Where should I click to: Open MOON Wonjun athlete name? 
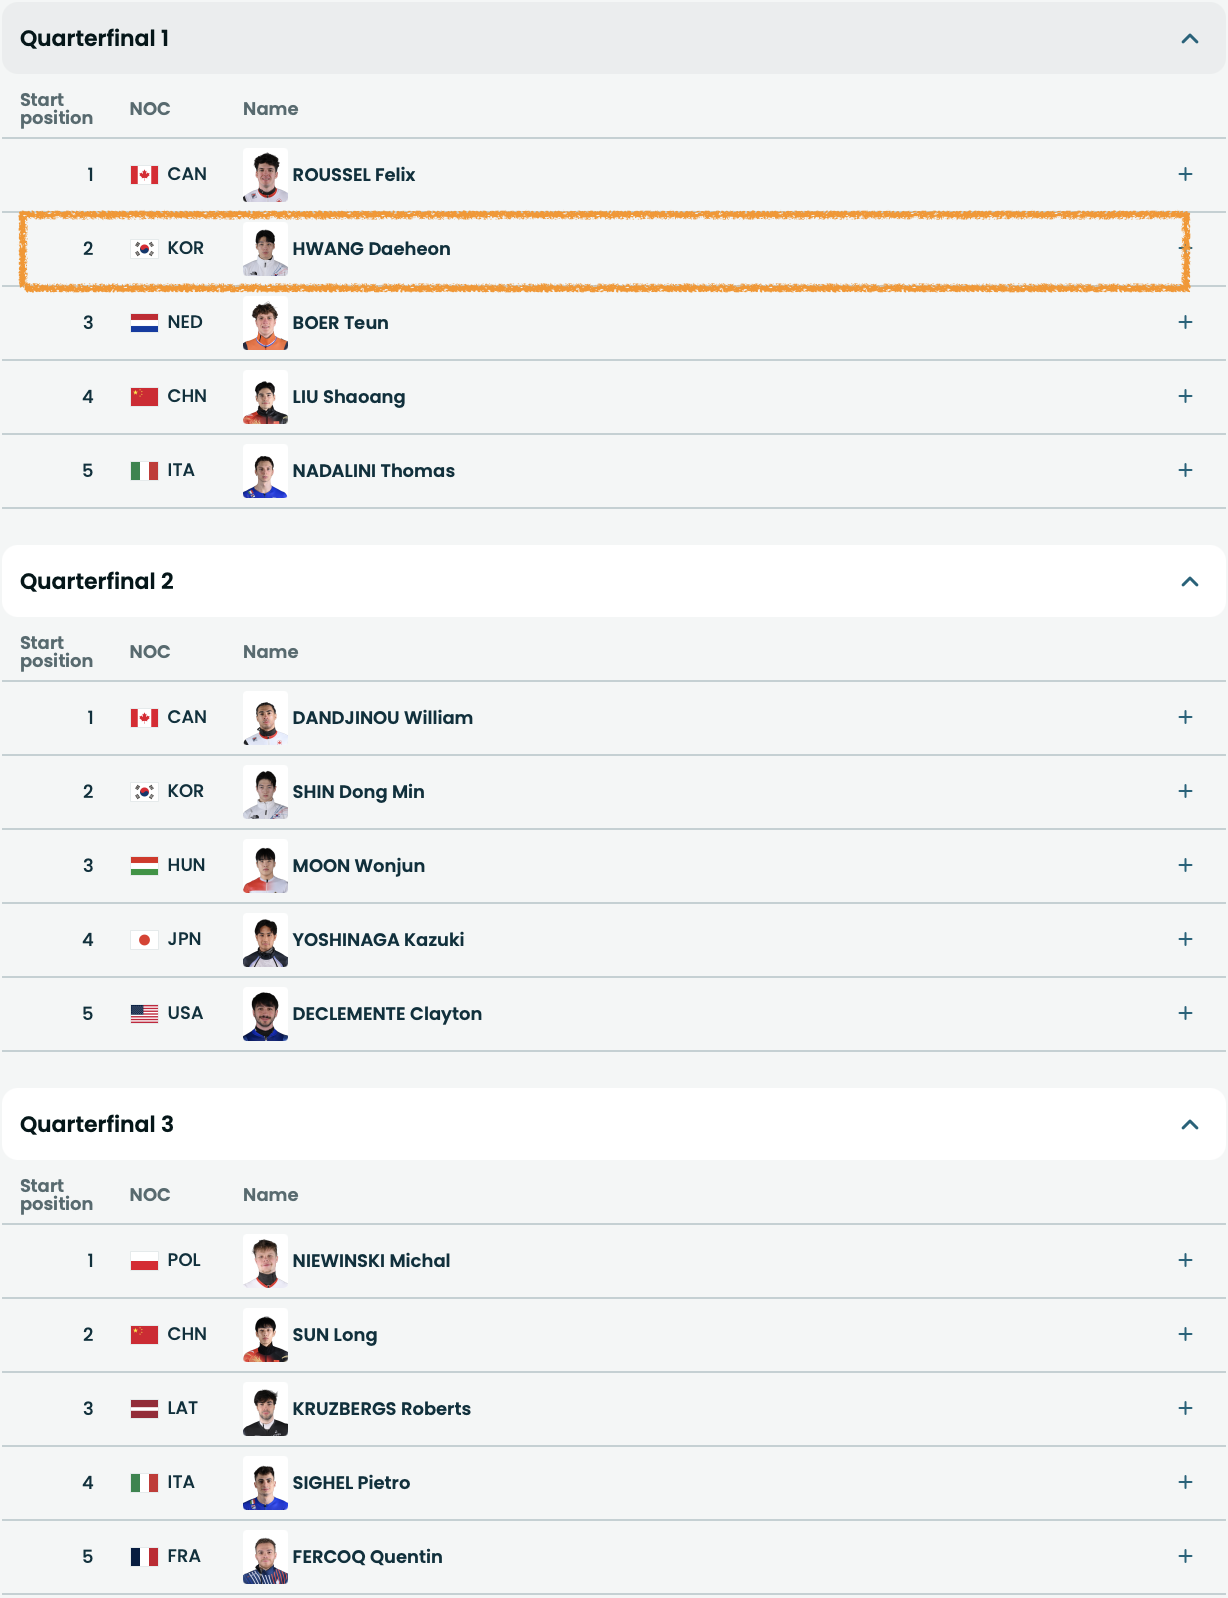358,866
